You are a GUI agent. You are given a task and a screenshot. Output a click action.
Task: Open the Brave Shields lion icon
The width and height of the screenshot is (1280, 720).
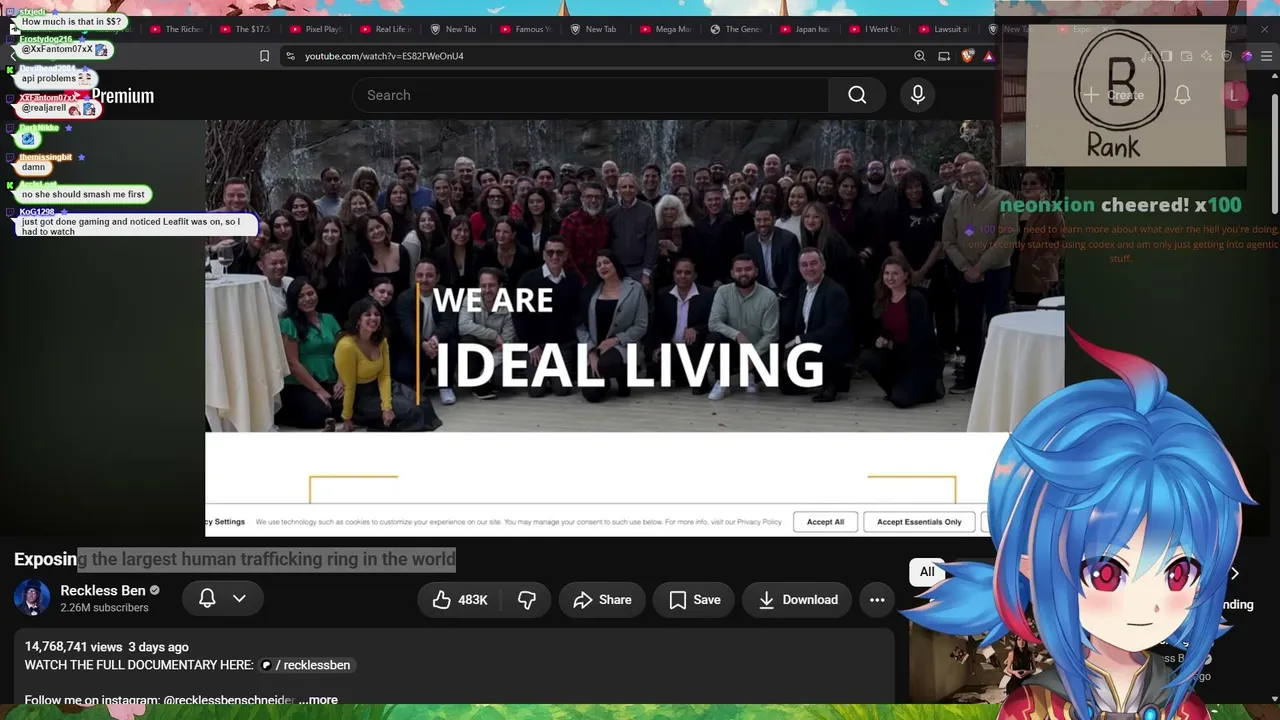pos(967,56)
